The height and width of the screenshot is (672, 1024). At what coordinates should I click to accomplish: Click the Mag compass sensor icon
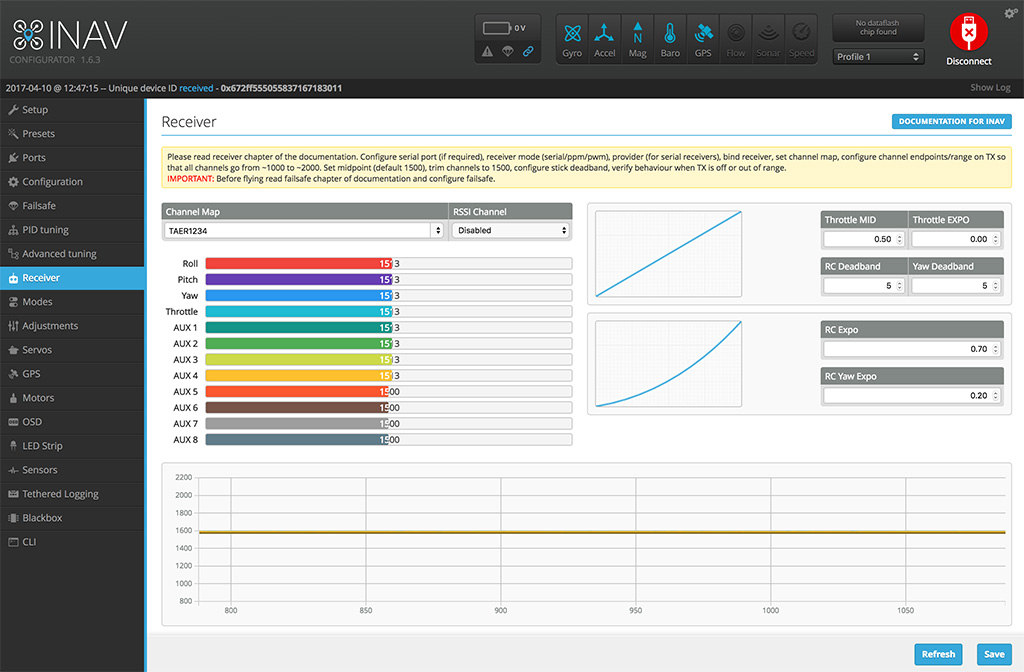click(x=638, y=39)
